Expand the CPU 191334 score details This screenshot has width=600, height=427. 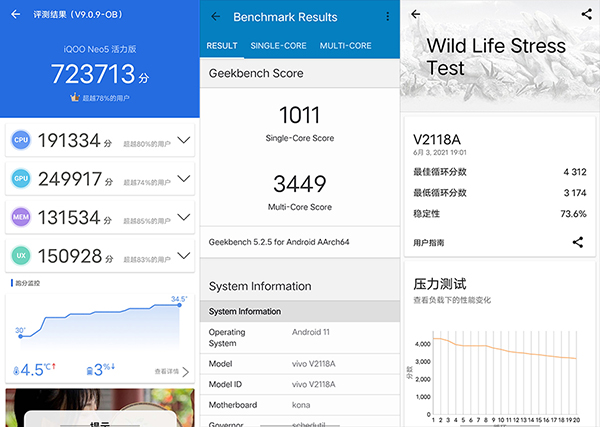182,142
